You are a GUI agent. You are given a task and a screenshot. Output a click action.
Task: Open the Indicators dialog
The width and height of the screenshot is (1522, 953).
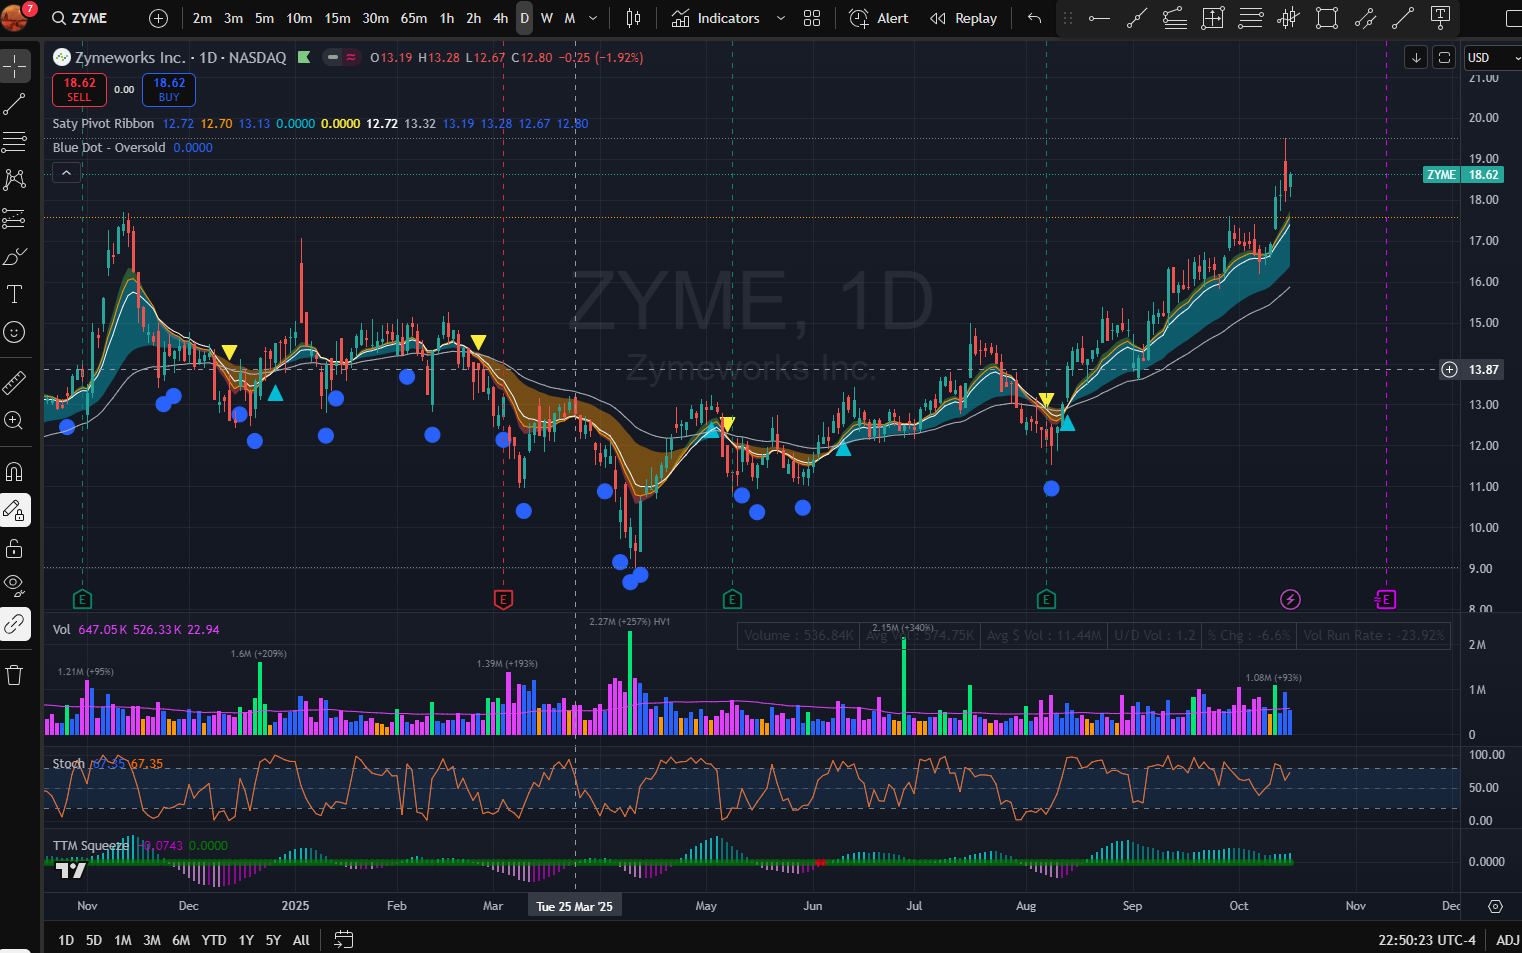716,18
